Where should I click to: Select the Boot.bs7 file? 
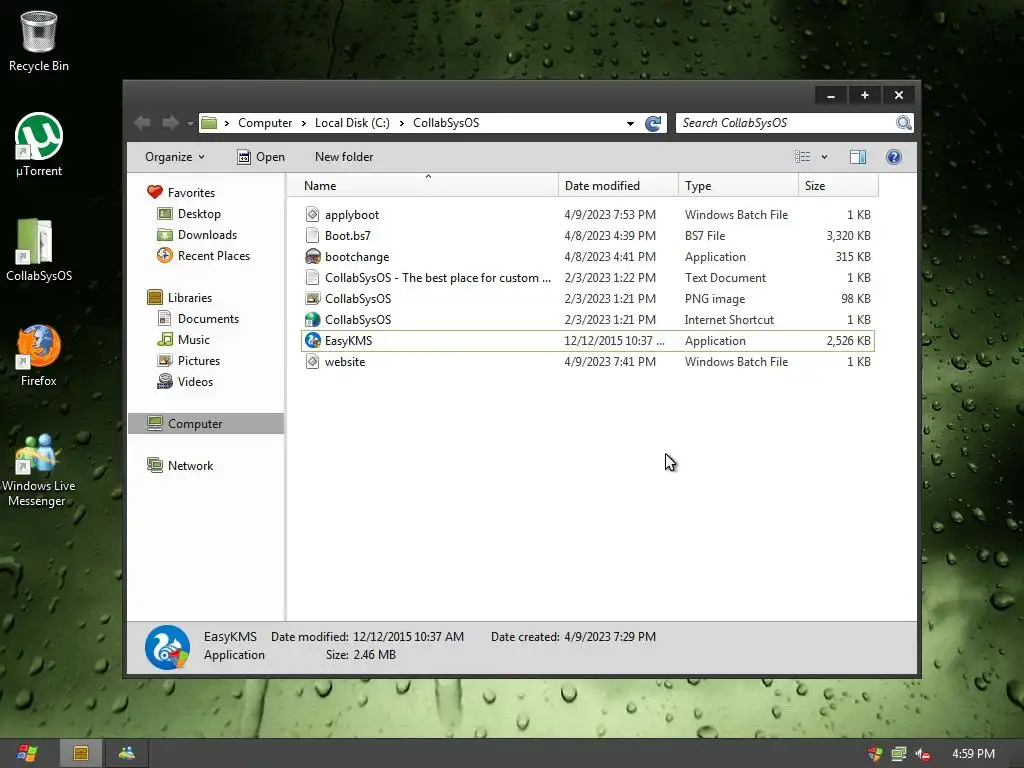[x=588, y=236]
